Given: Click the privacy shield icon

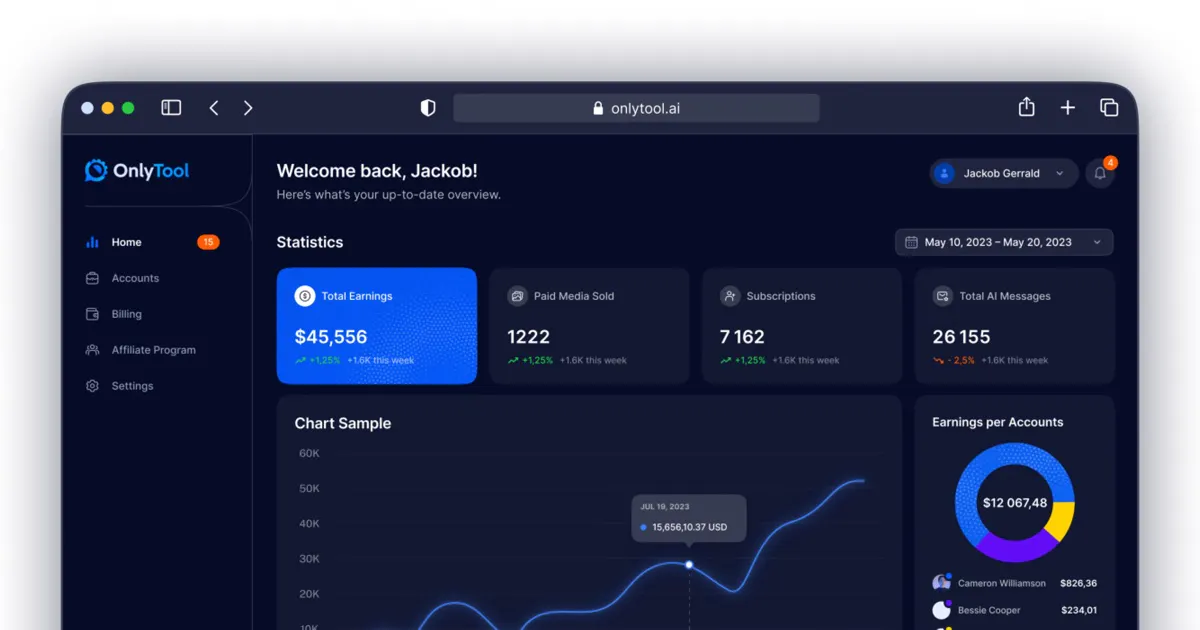Looking at the screenshot, I should coord(428,108).
